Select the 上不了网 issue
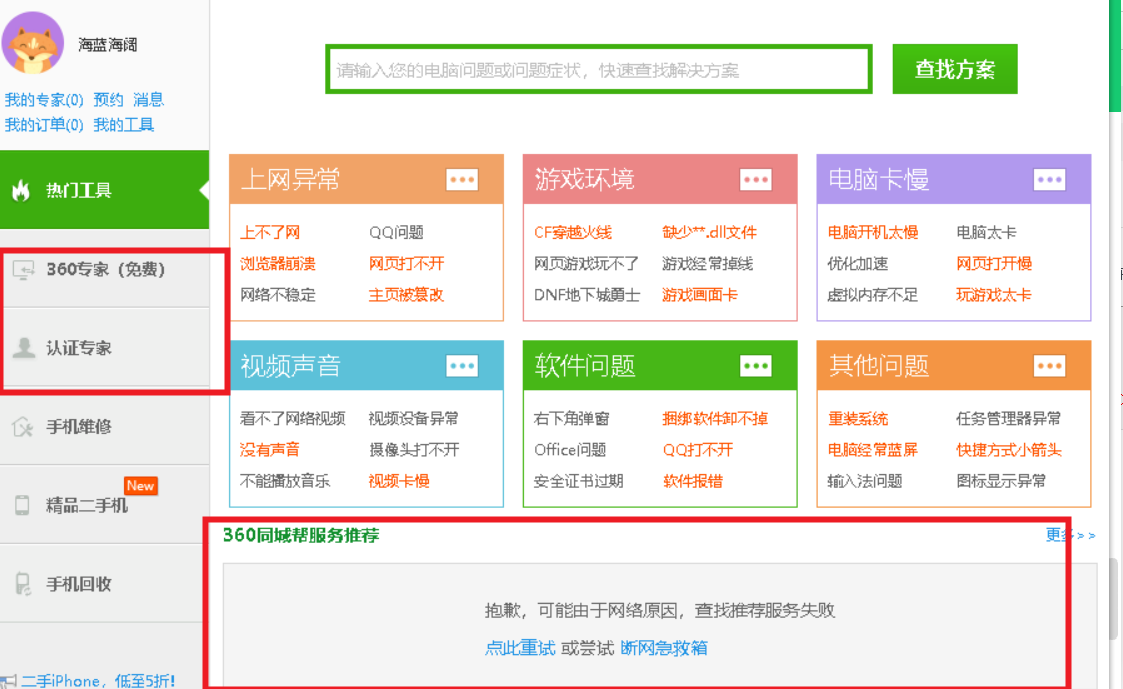1123x689 pixels. point(270,232)
